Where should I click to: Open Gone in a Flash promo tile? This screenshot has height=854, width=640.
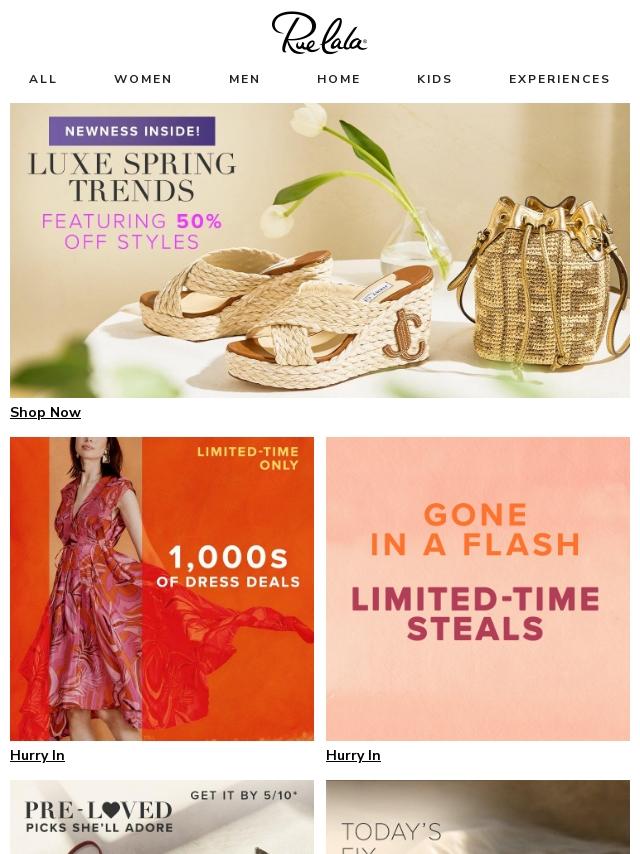click(478, 589)
